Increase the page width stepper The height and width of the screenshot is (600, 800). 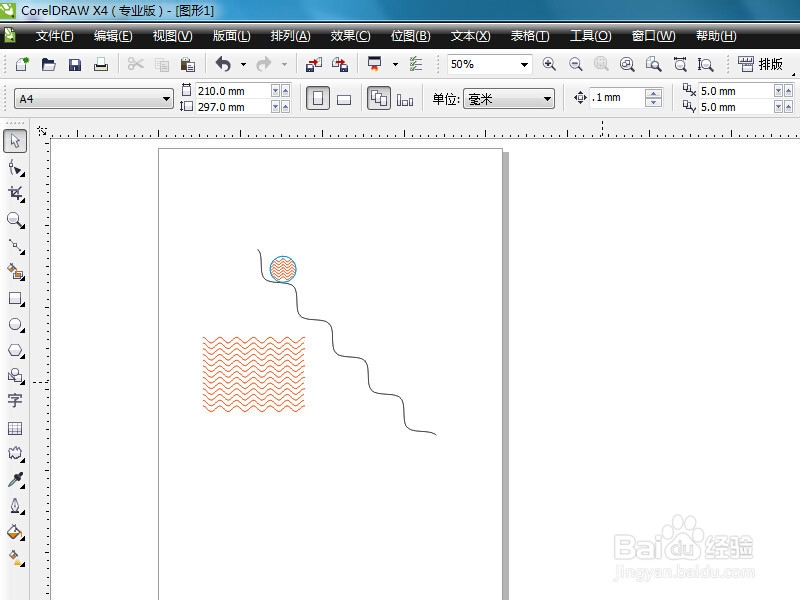(285, 91)
